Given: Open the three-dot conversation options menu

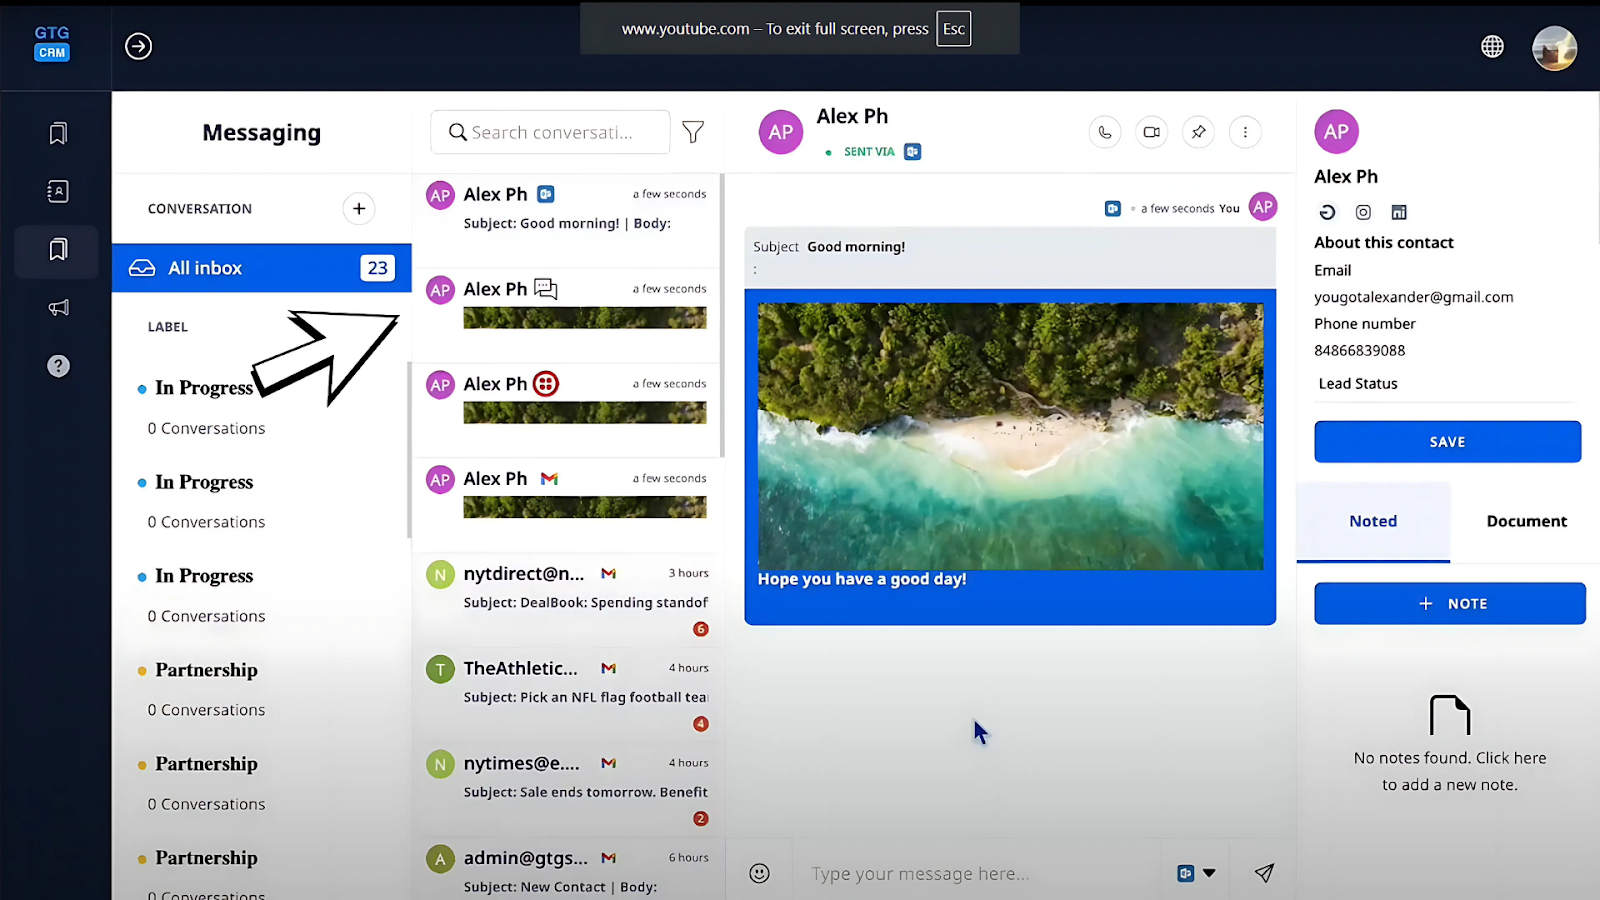Looking at the screenshot, I should [x=1245, y=132].
